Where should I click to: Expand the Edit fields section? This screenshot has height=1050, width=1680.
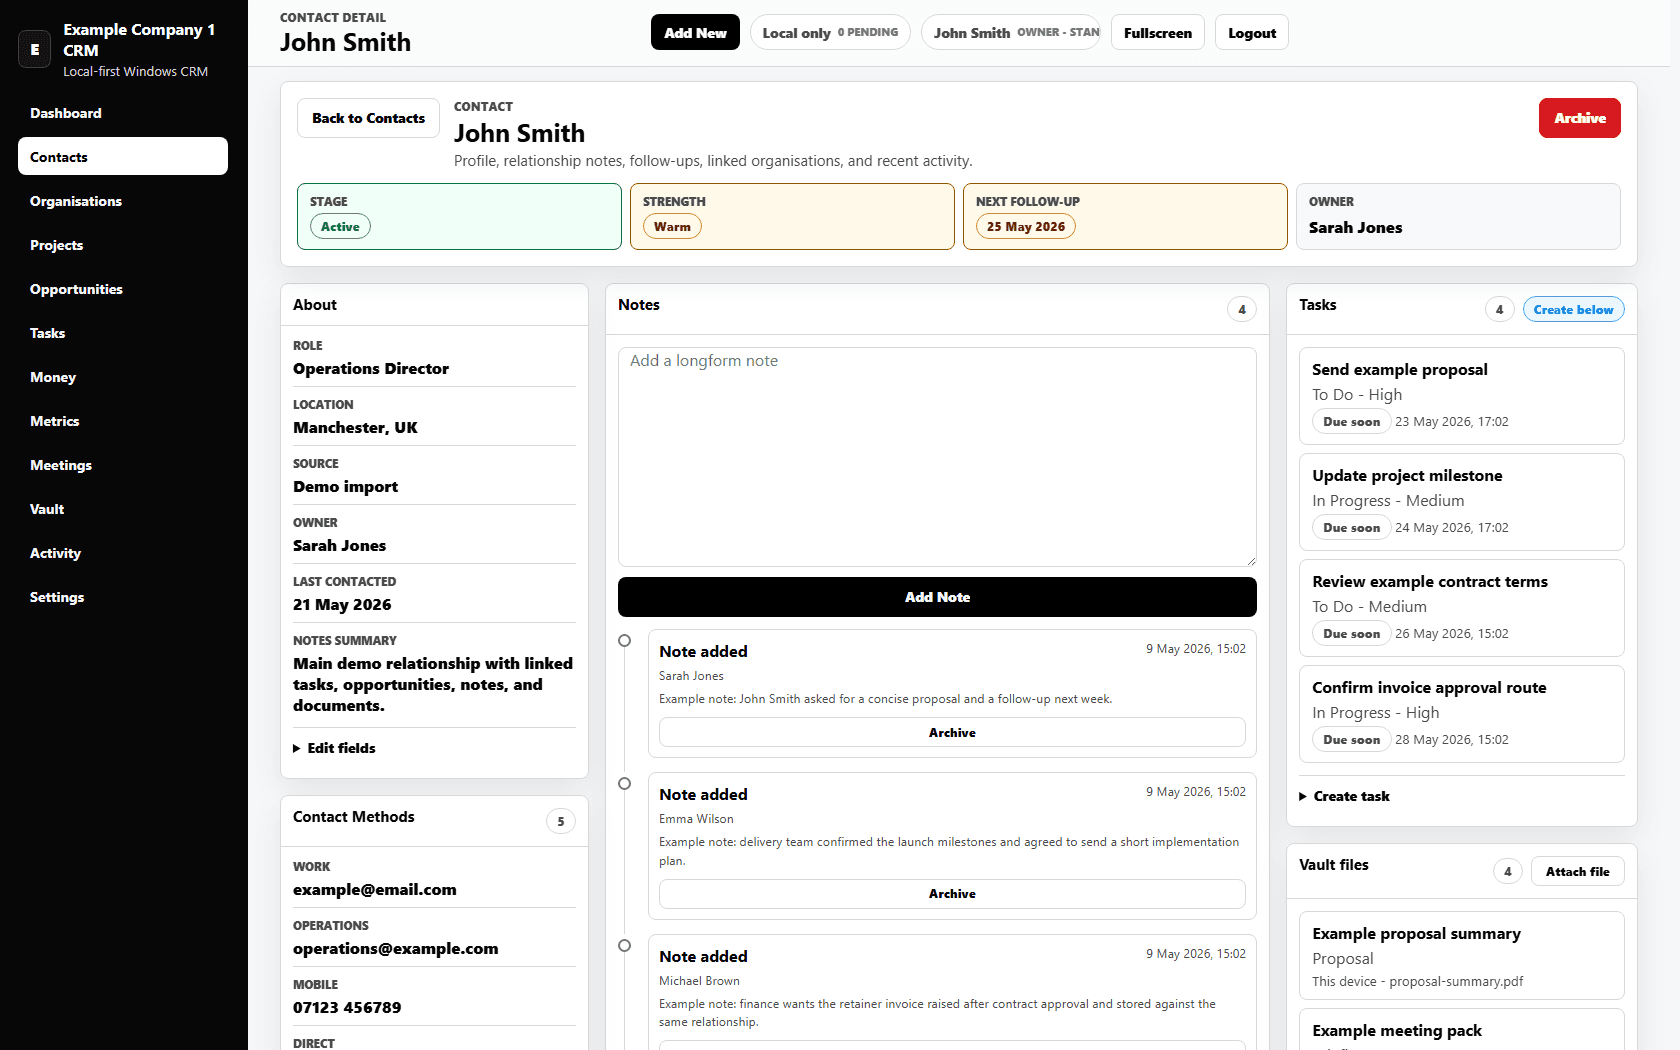[x=334, y=748]
